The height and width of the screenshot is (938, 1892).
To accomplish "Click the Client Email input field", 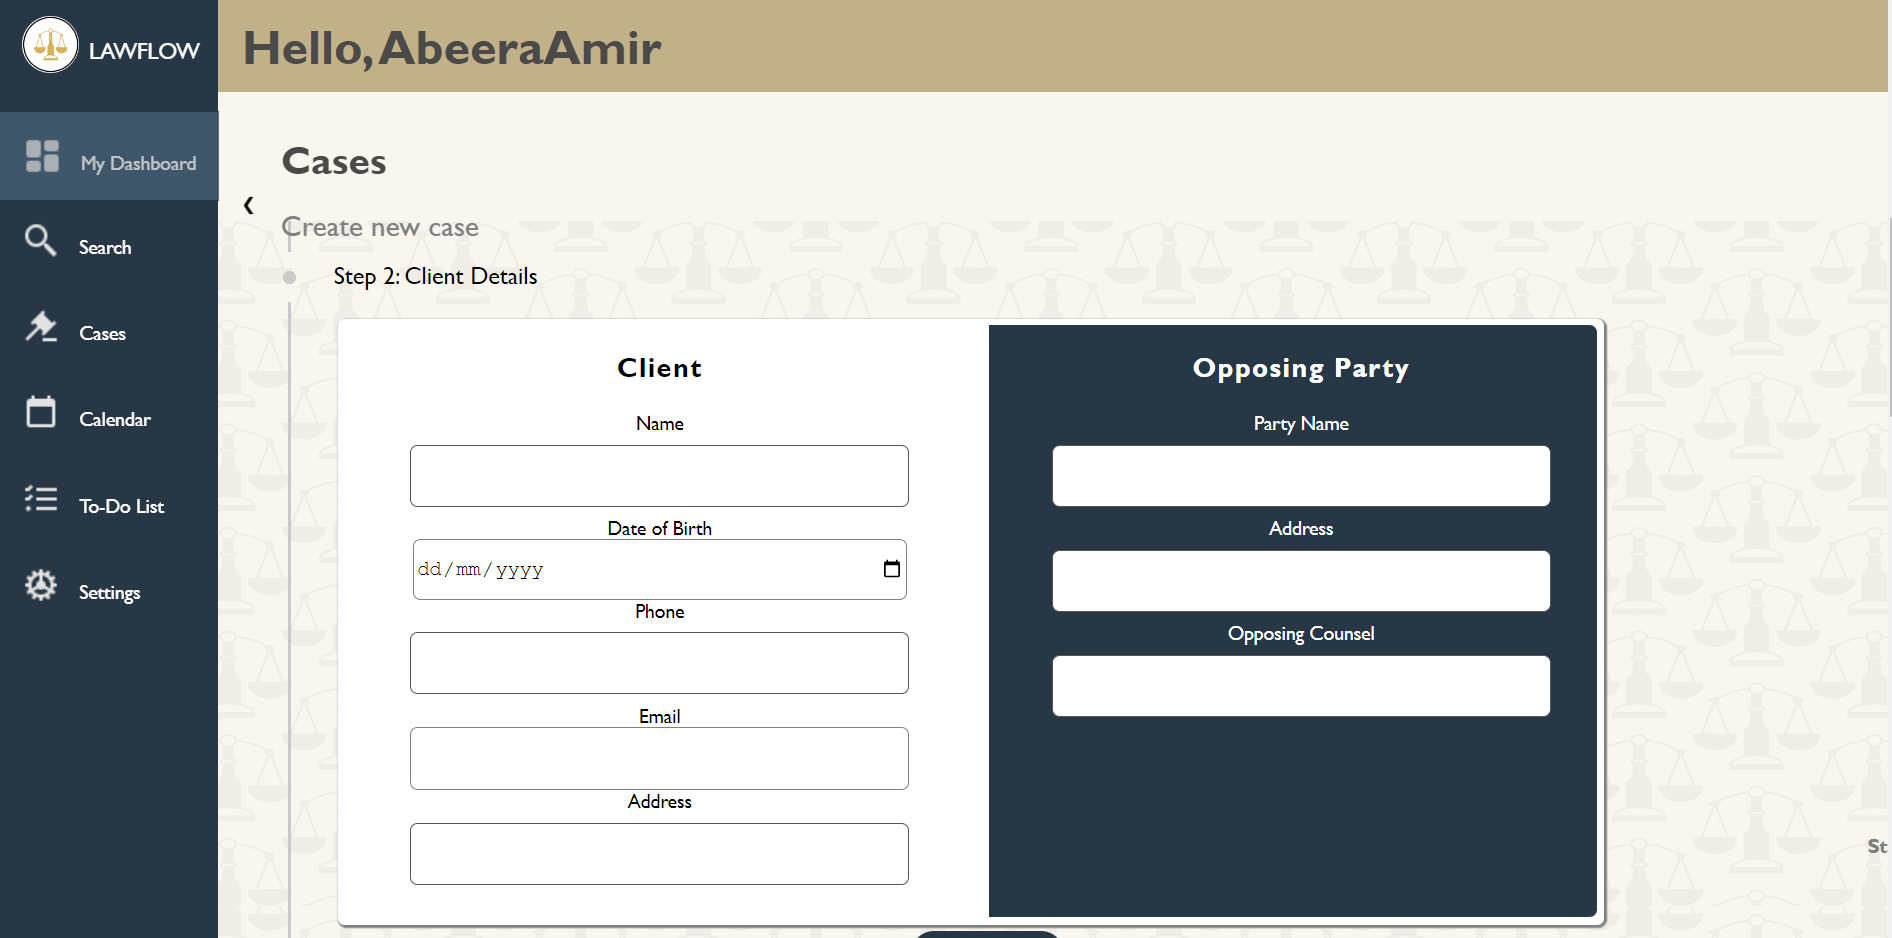I will point(659,758).
